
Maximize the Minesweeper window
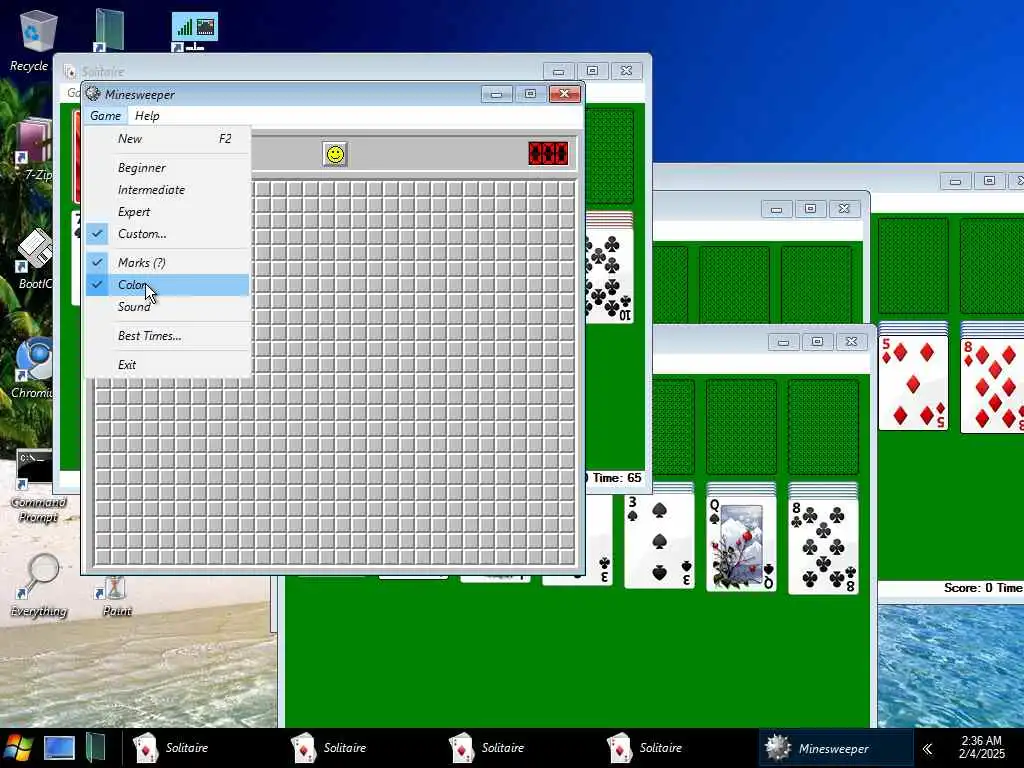530,95
